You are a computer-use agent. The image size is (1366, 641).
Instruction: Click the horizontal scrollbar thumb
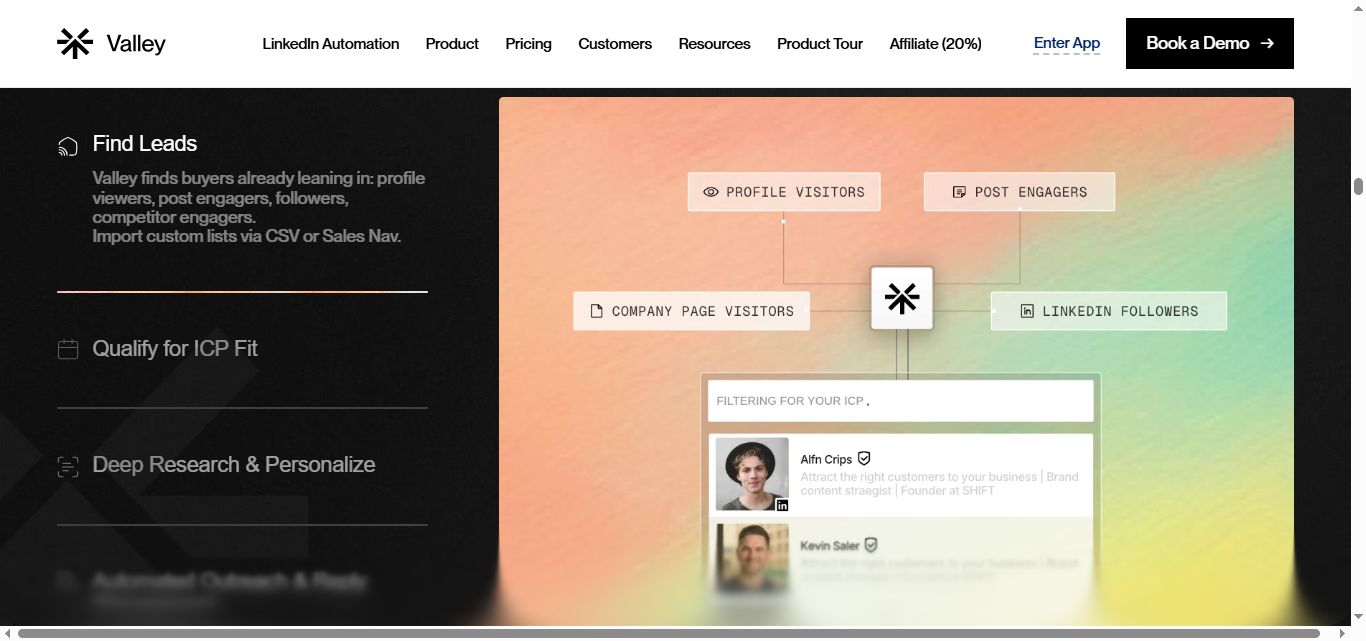(x=669, y=633)
